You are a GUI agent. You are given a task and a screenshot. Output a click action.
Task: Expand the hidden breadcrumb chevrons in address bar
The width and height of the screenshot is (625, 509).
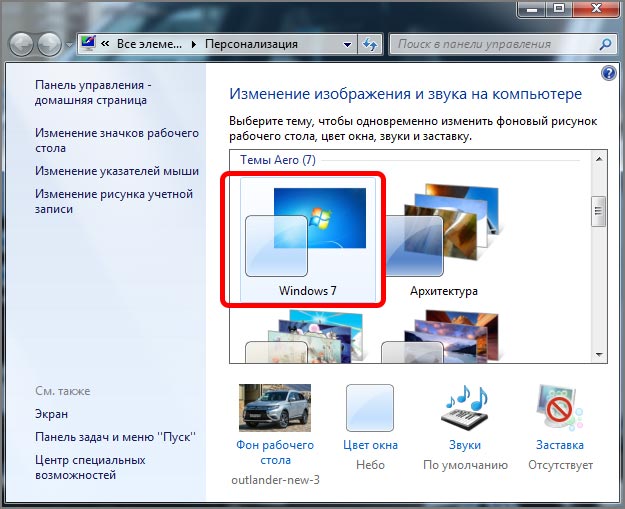[x=105, y=44]
